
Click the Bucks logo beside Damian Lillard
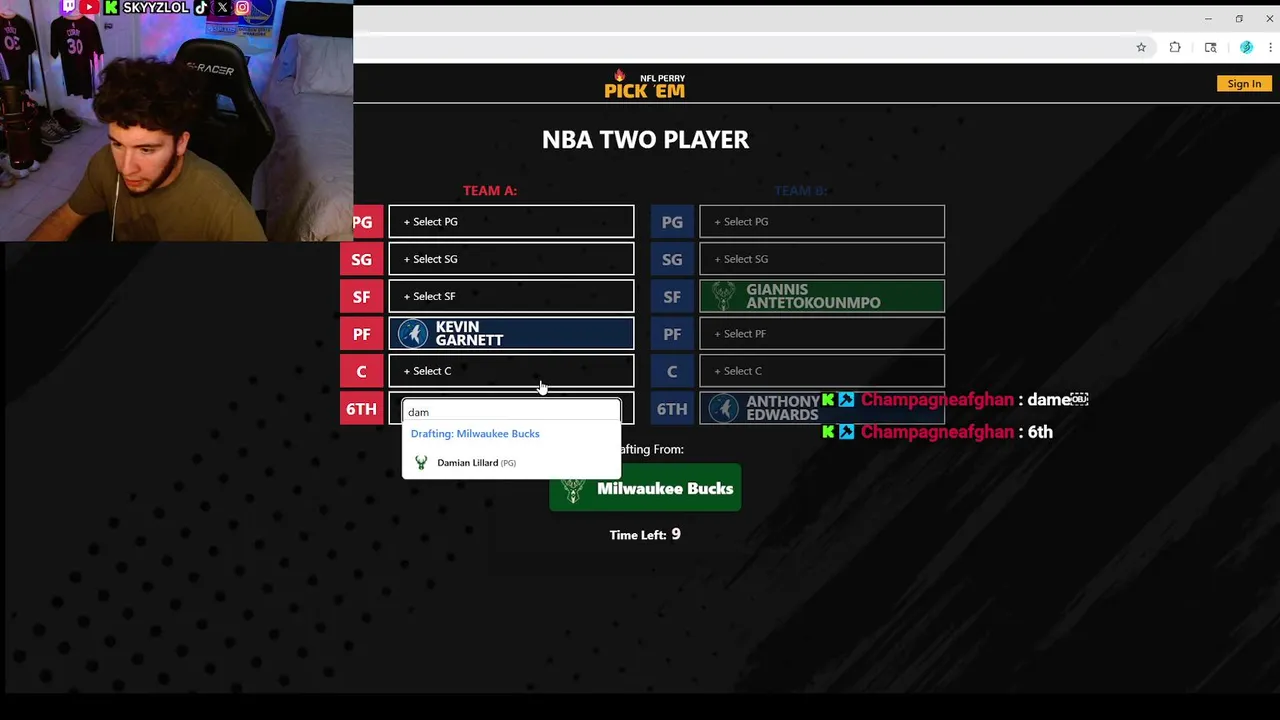click(421, 463)
